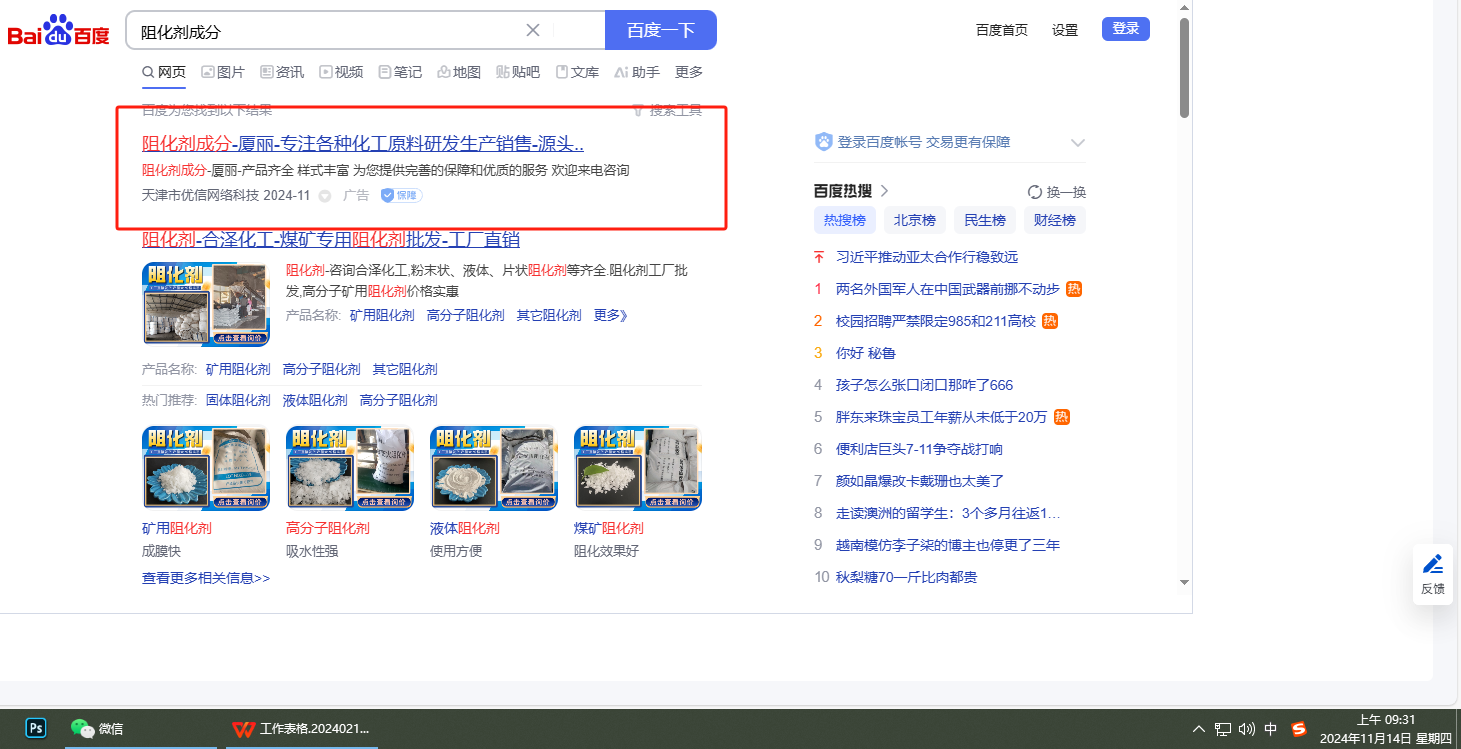Go to the 地图 tab

[x=459, y=72]
